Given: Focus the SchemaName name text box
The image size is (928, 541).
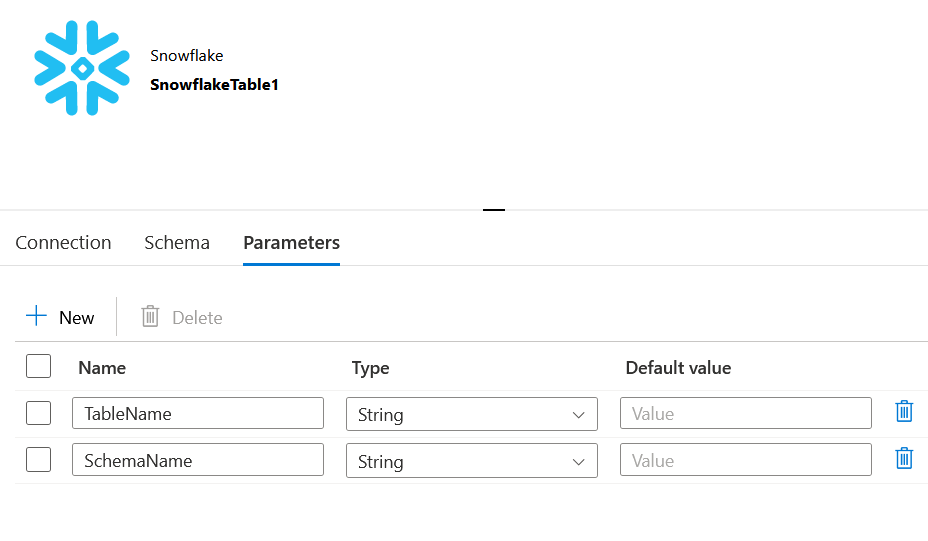Looking at the screenshot, I should pos(197,461).
